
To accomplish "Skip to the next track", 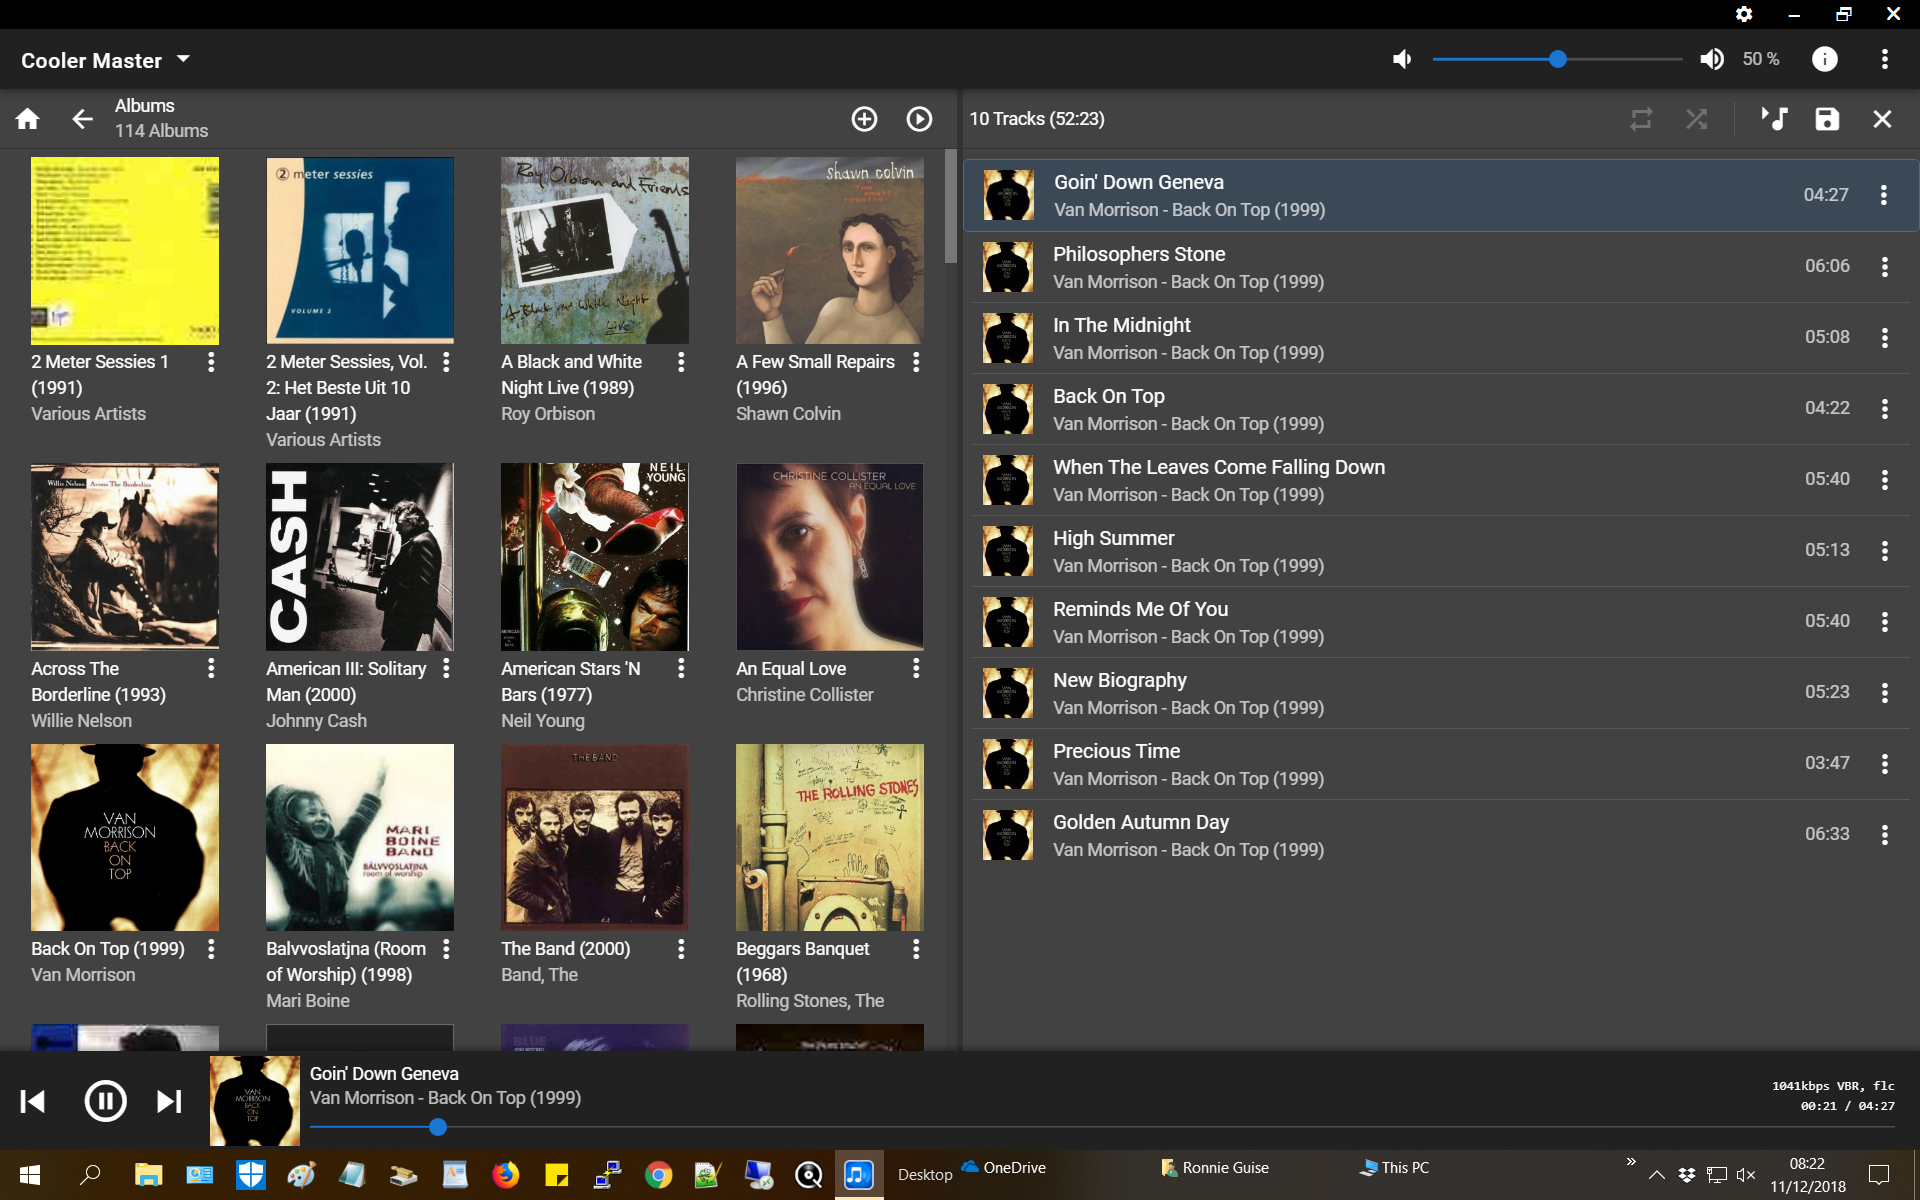I will click(x=169, y=1101).
